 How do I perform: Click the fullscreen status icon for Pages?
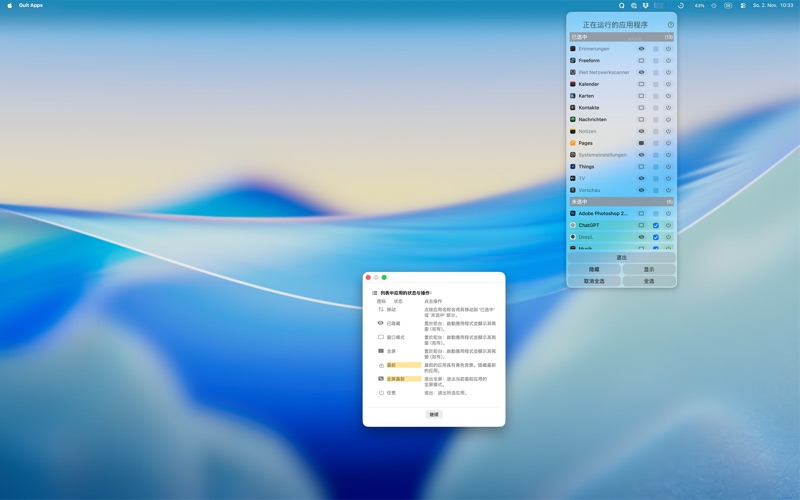tap(641, 143)
